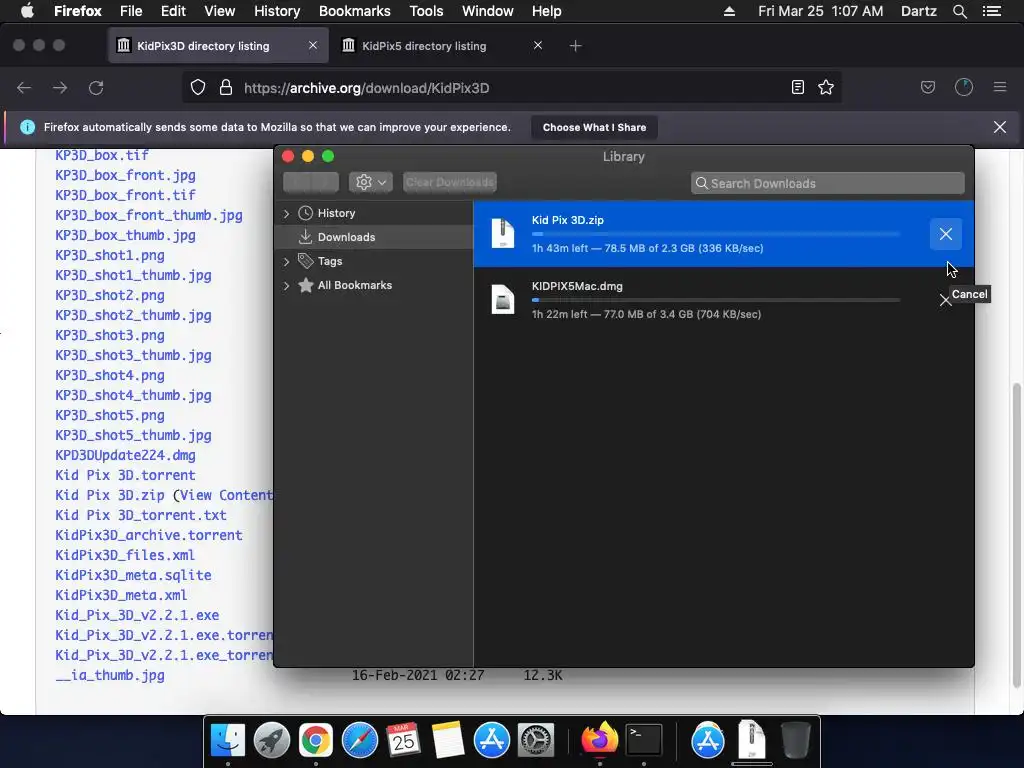1024x768 pixels.
Task: Expand the All Bookmarks tree item
Action: [x=286, y=285]
